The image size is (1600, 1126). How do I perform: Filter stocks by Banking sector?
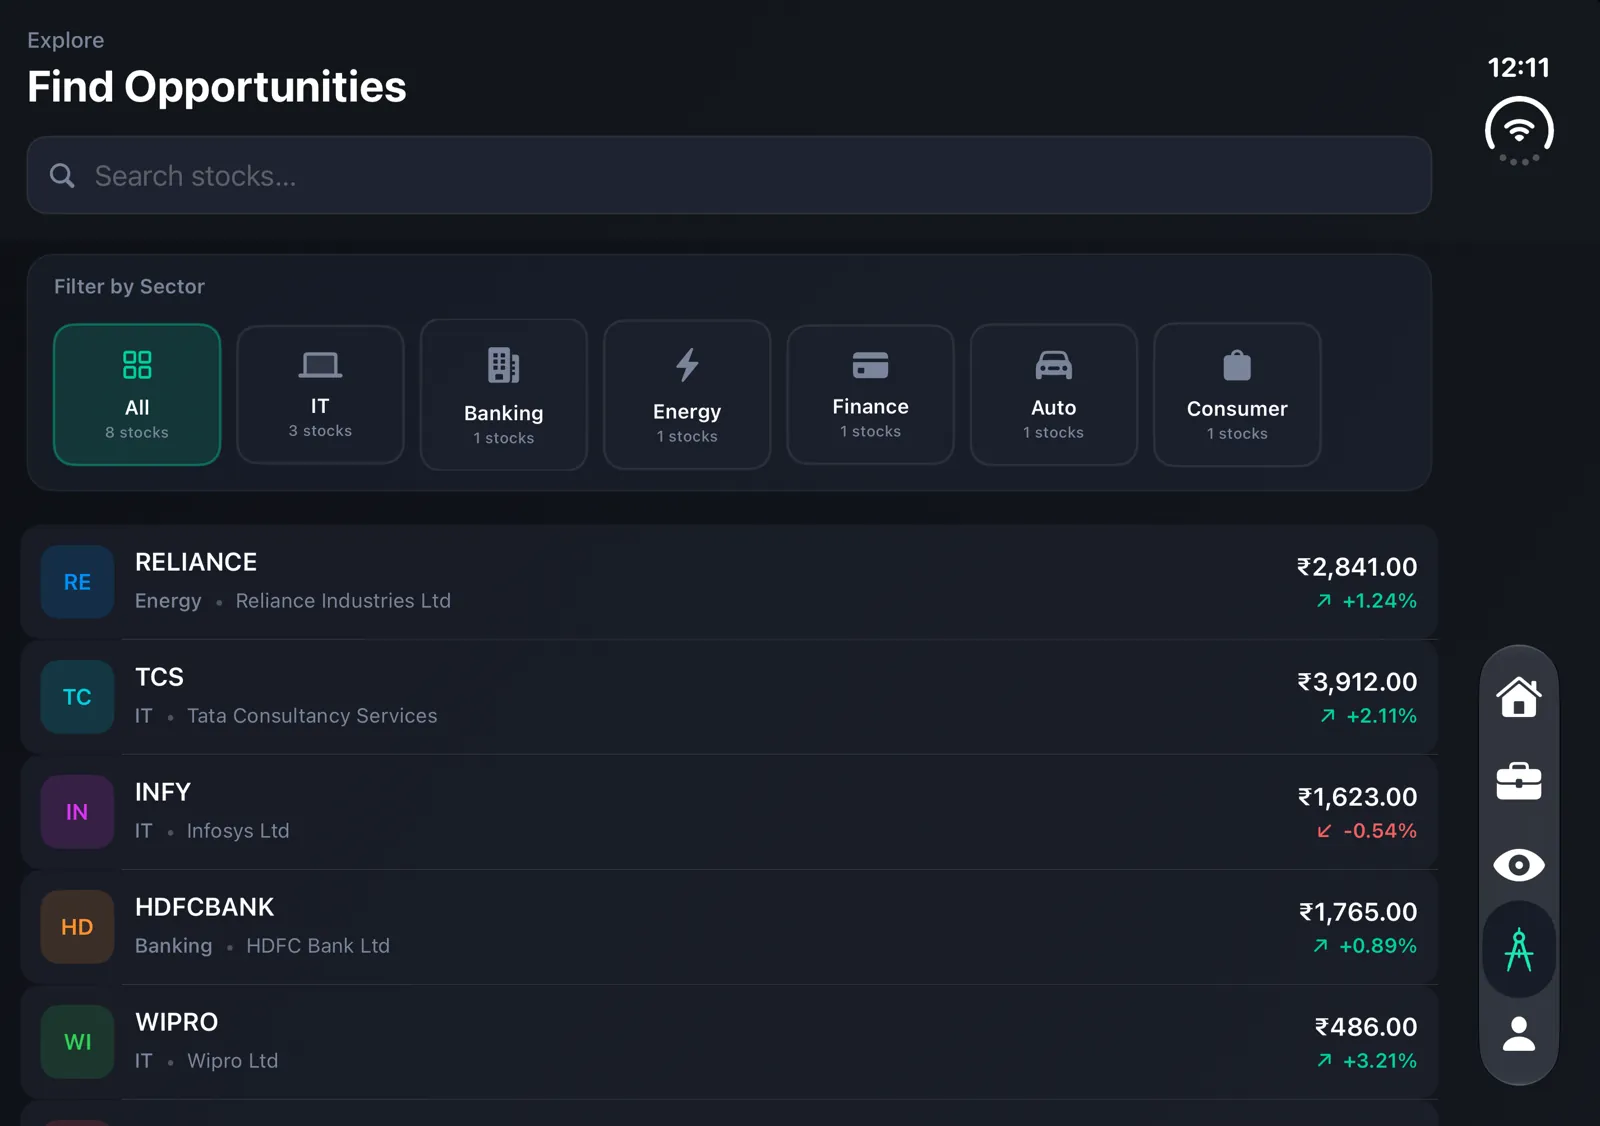(504, 395)
